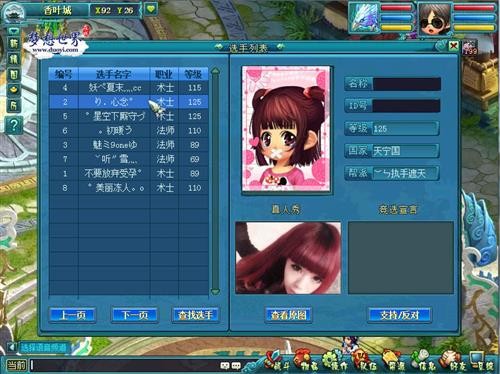Click the character's blue mana bar
Viewport: 500px width, 374px height.
[x=473, y=18]
